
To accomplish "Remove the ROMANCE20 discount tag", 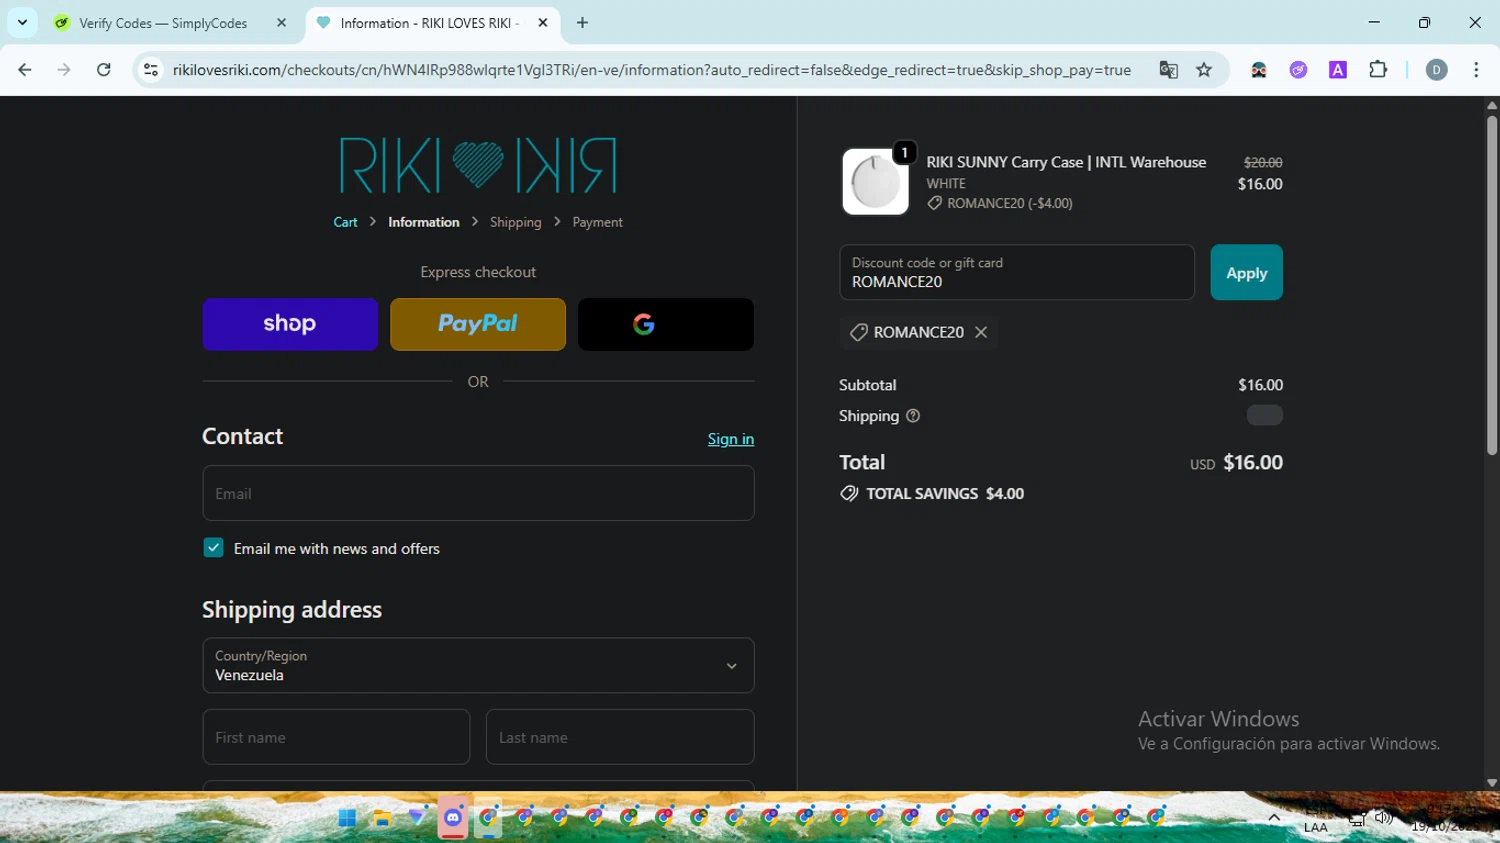I will [x=981, y=332].
